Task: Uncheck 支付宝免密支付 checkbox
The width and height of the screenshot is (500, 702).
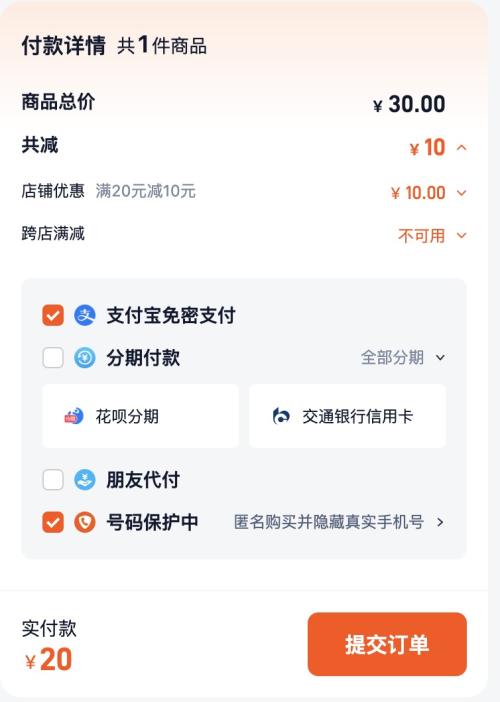Action: [x=53, y=315]
